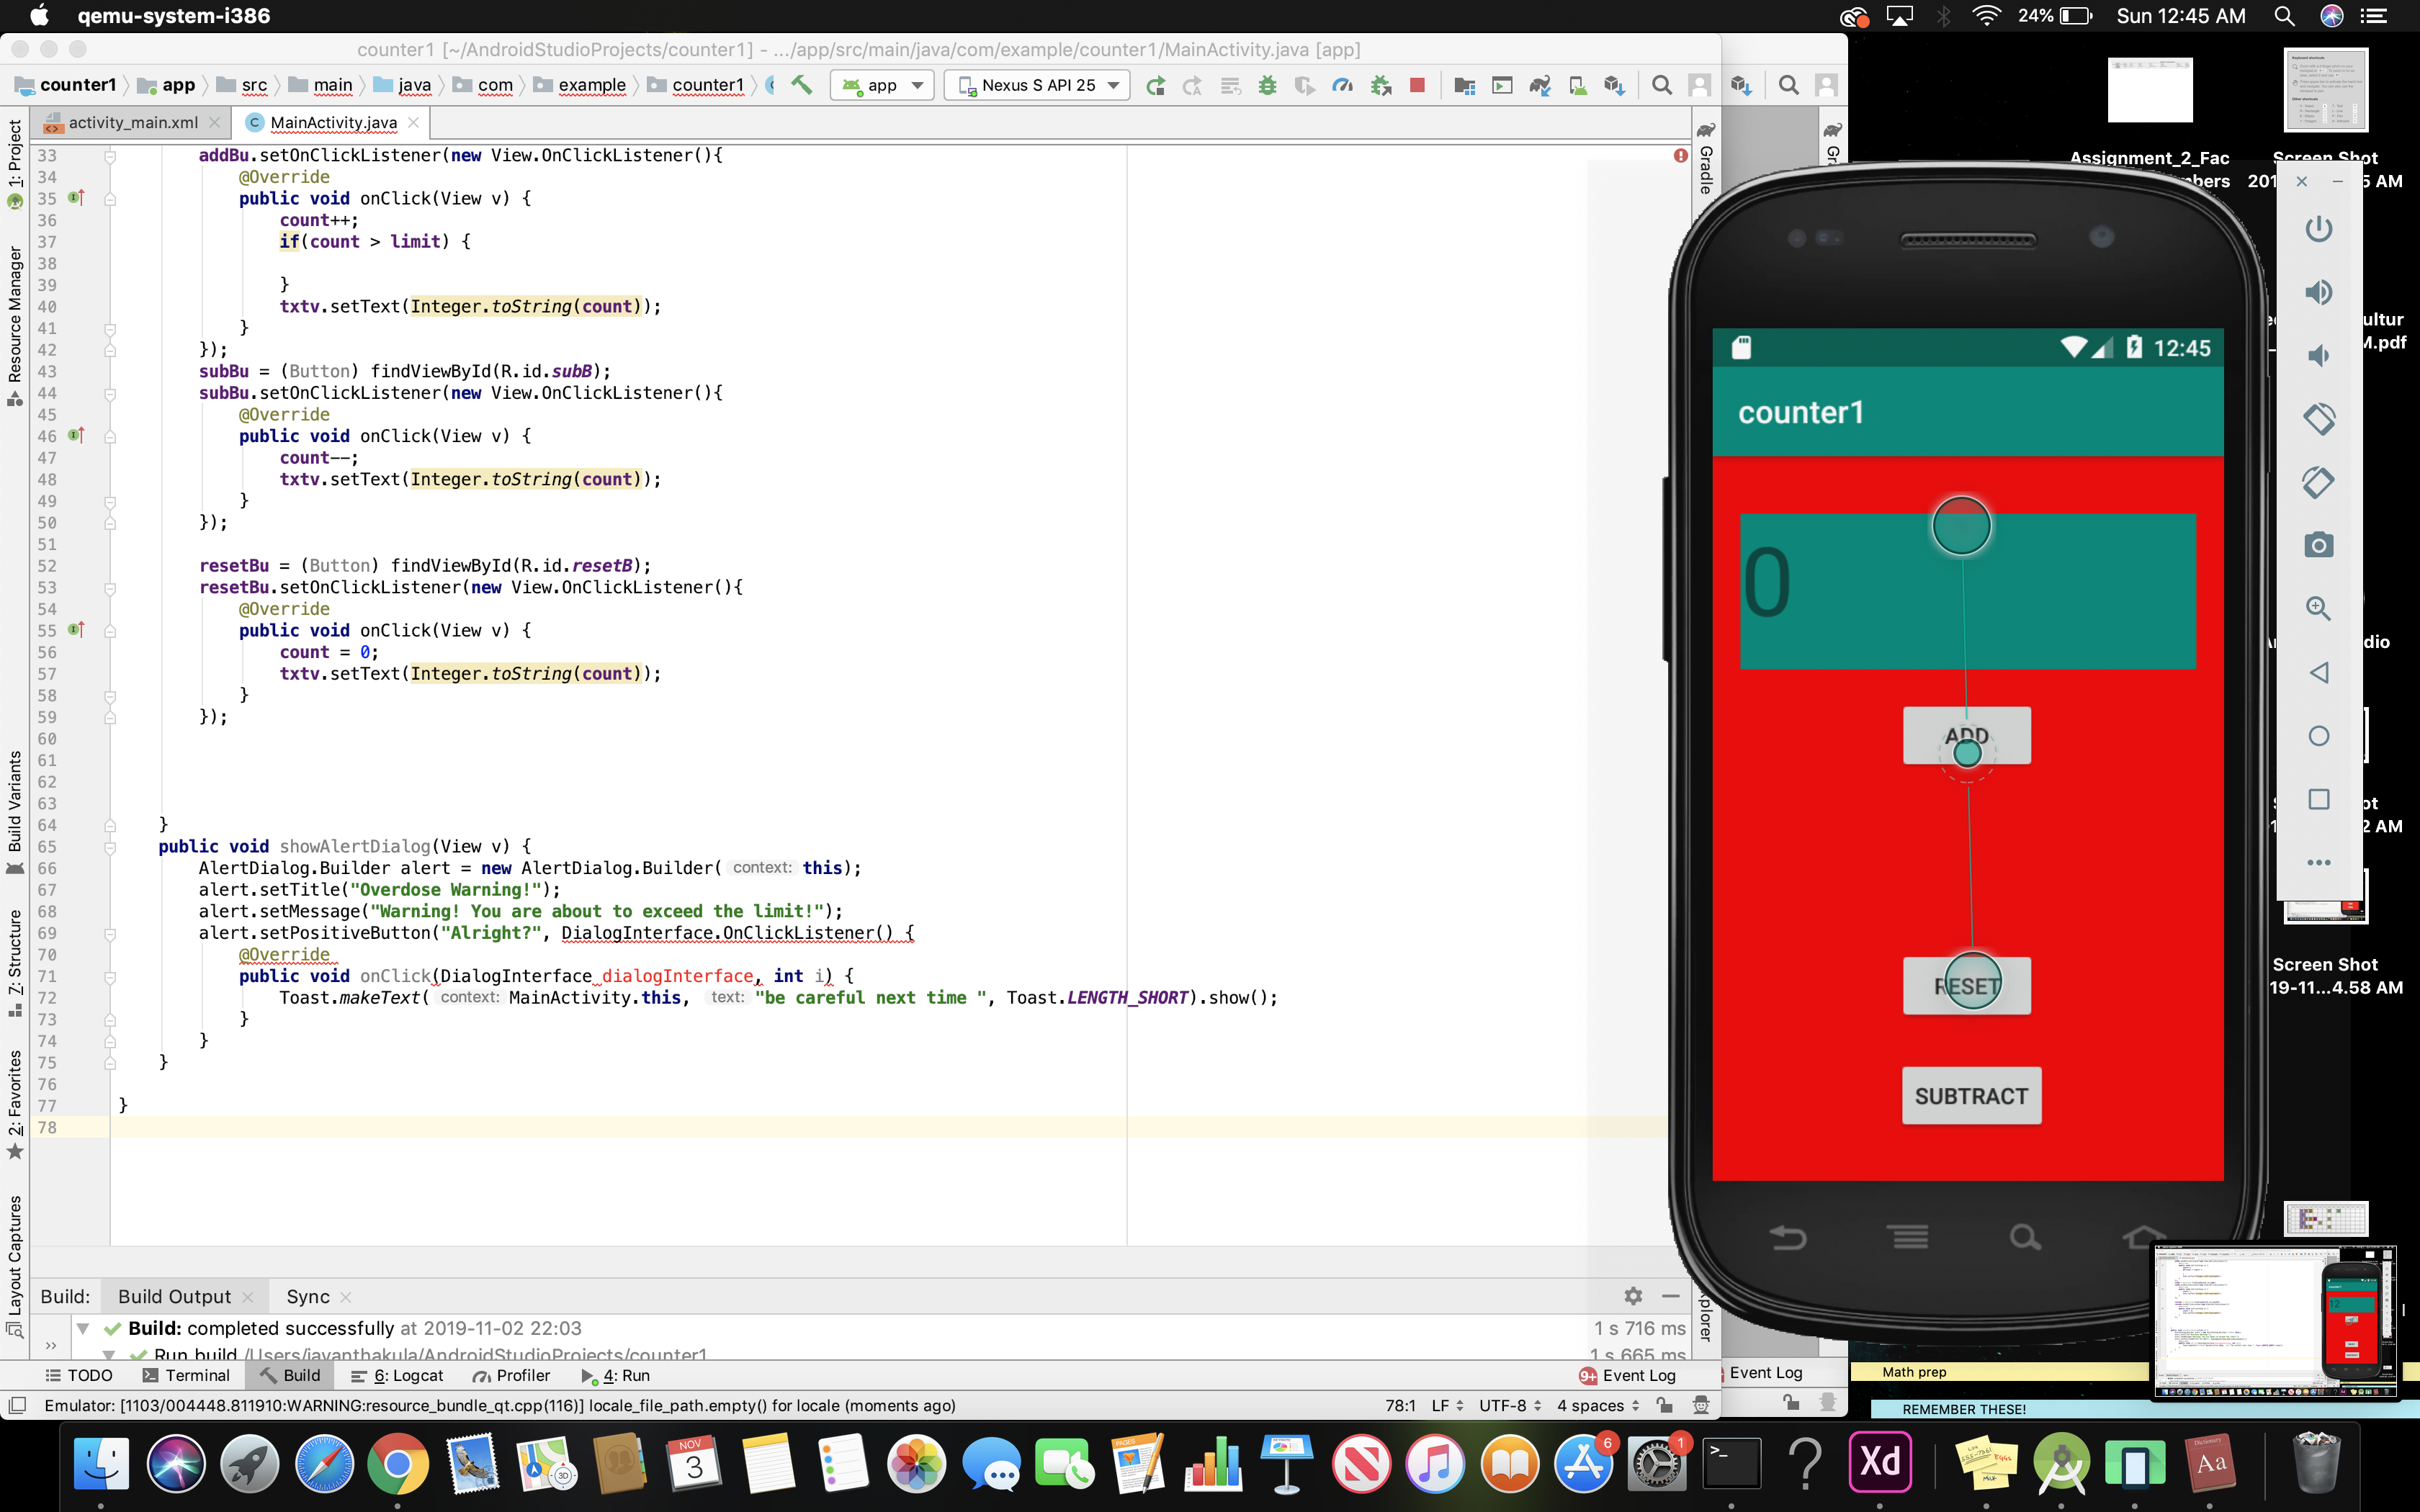
Task: Take an emulator screenshot with camera icon
Action: (x=2318, y=545)
